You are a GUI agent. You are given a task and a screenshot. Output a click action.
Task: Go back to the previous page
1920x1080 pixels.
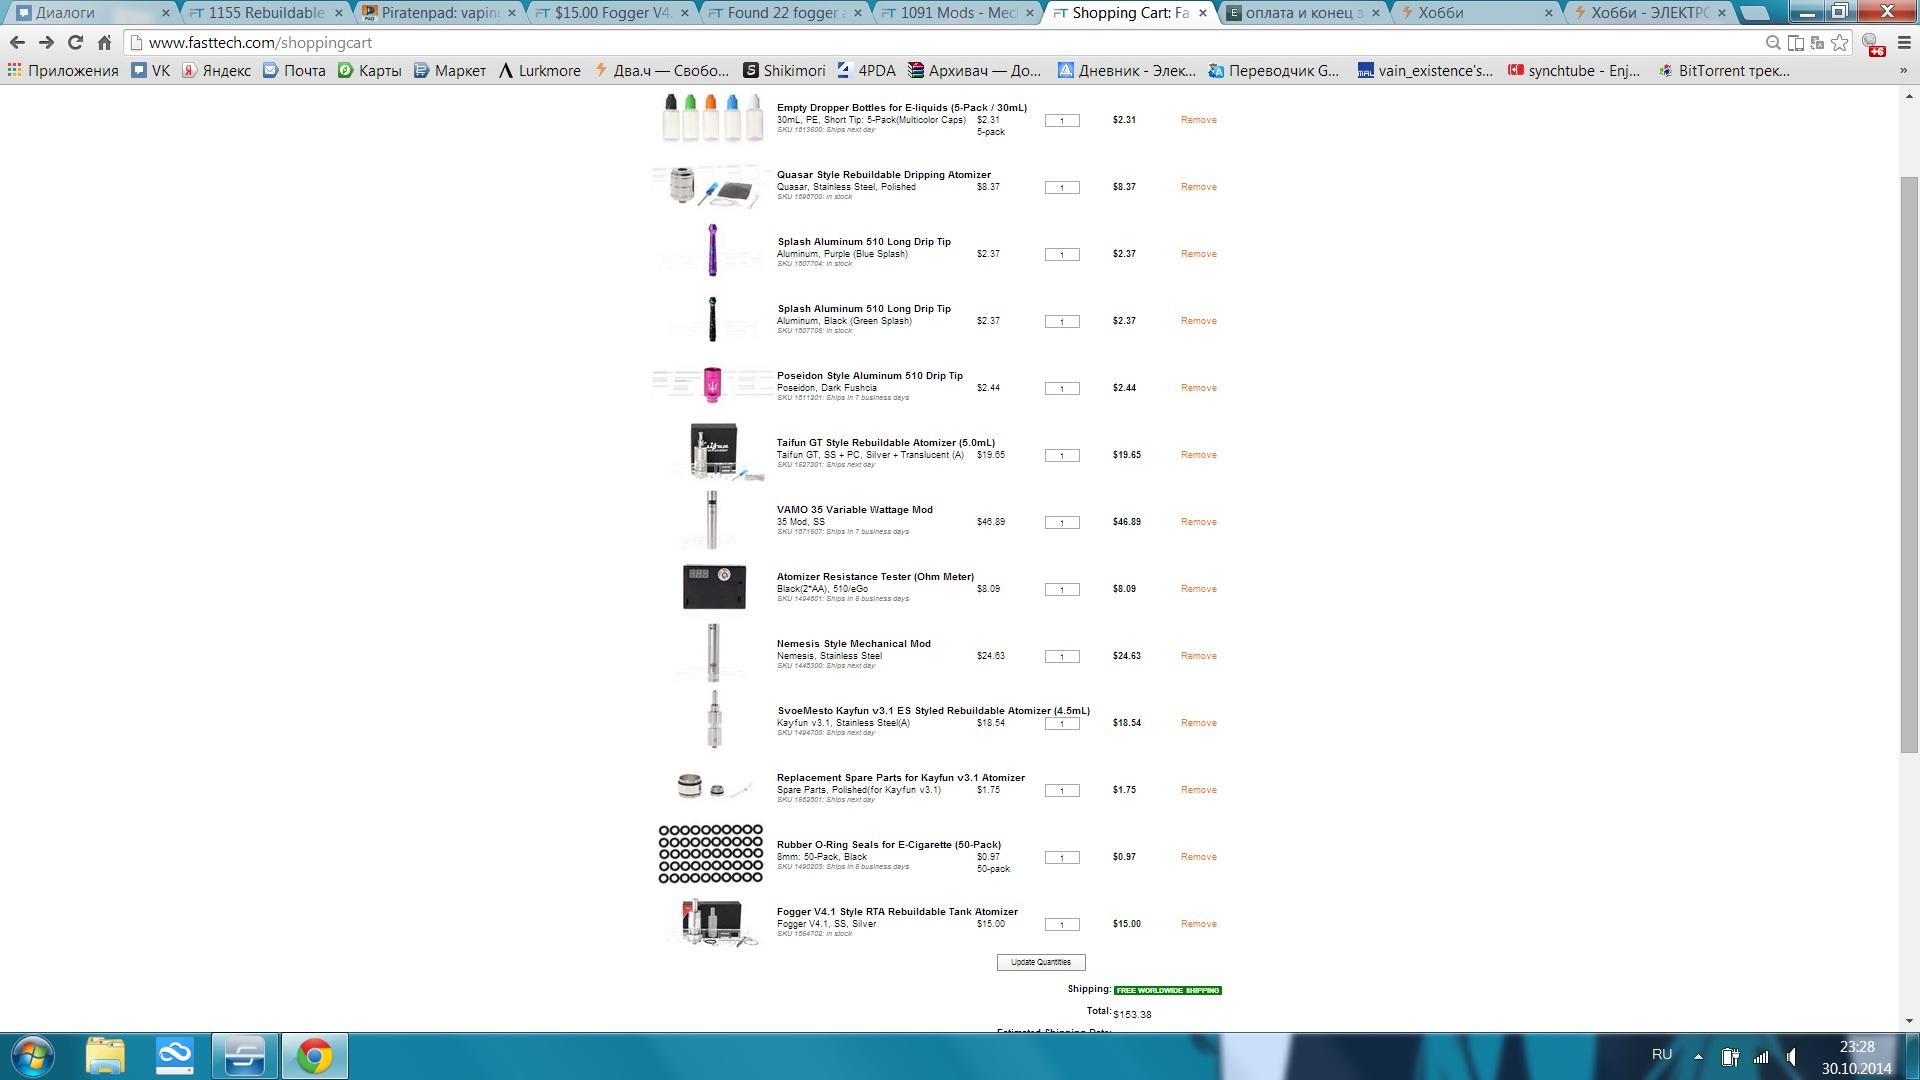[x=17, y=43]
